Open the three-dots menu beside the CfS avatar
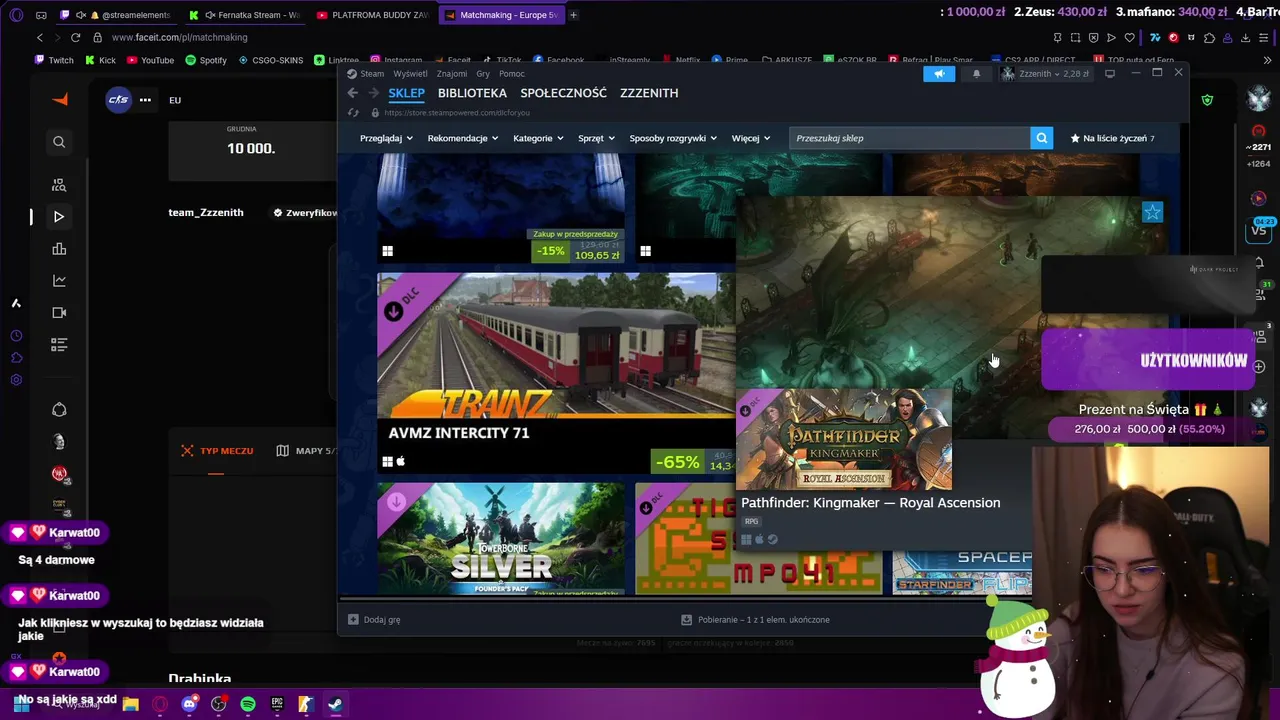The width and height of the screenshot is (1280, 720). [145, 100]
